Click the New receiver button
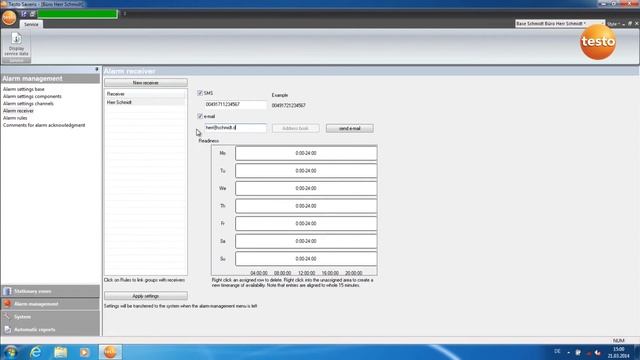 pos(146,83)
